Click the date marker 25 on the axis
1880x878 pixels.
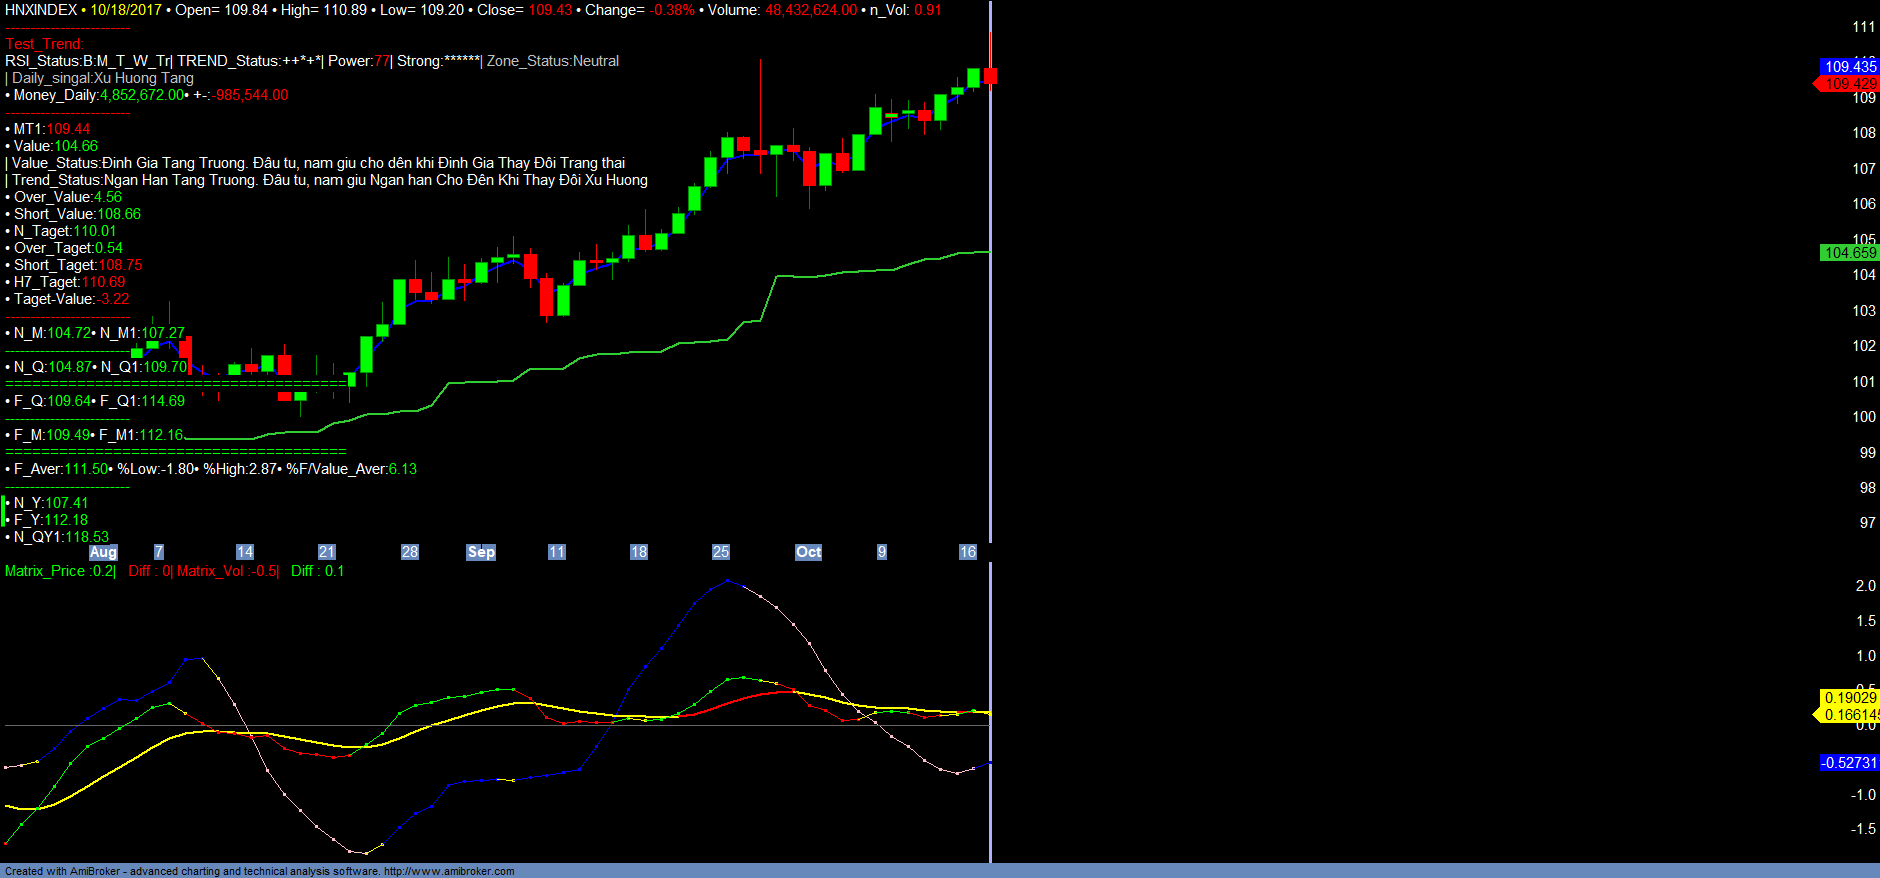tap(720, 552)
